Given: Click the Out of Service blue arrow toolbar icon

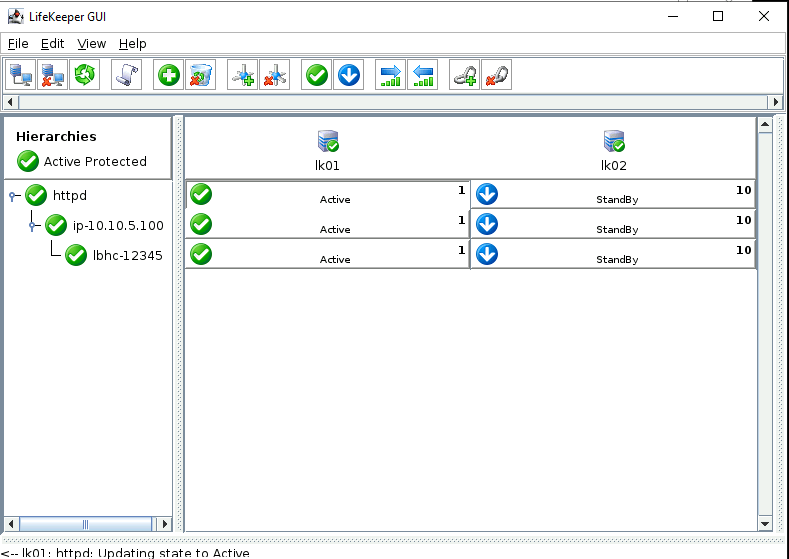Looking at the screenshot, I should [349, 75].
